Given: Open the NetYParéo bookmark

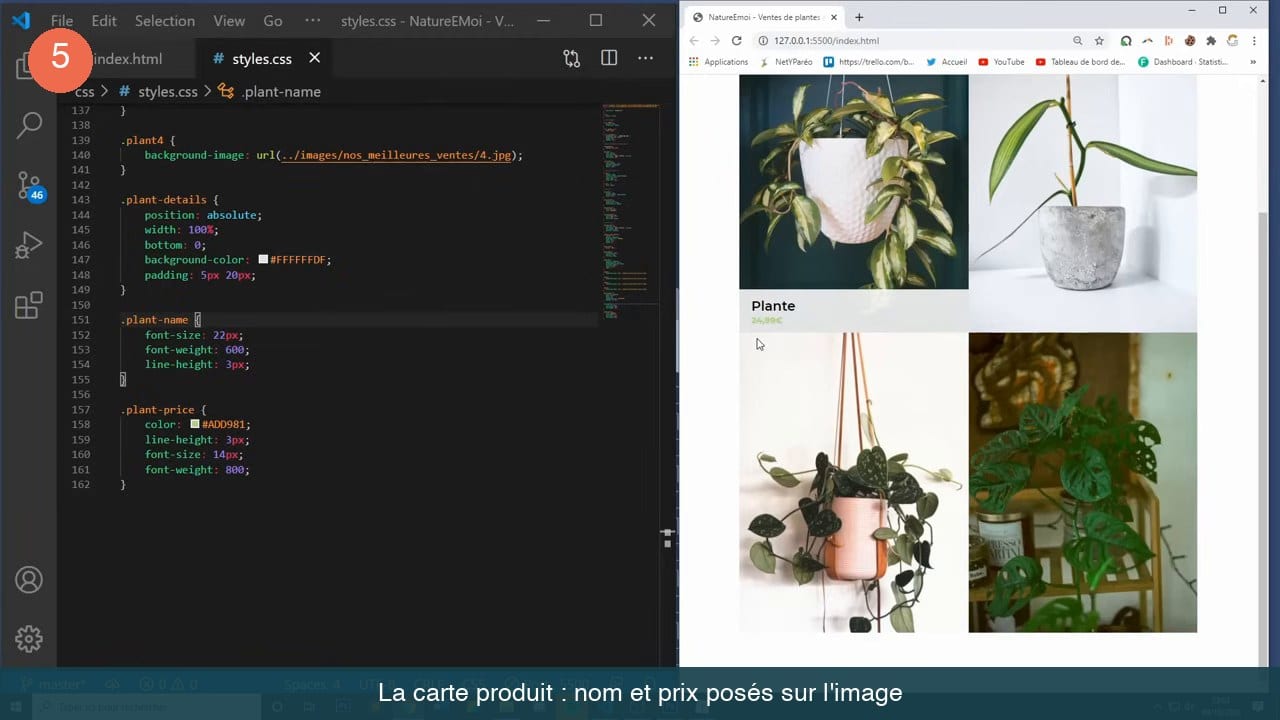Looking at the screenshot, I should (x=786, y=62).
